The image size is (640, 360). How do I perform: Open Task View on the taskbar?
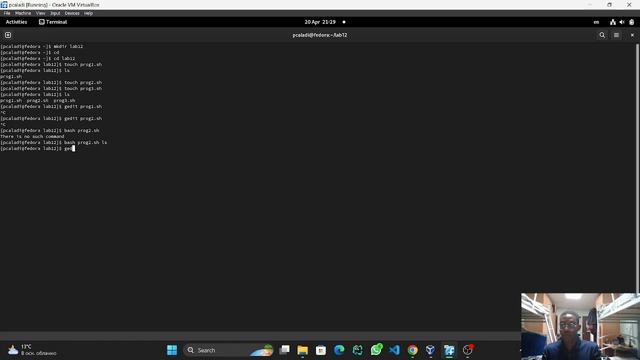point(284,350)
